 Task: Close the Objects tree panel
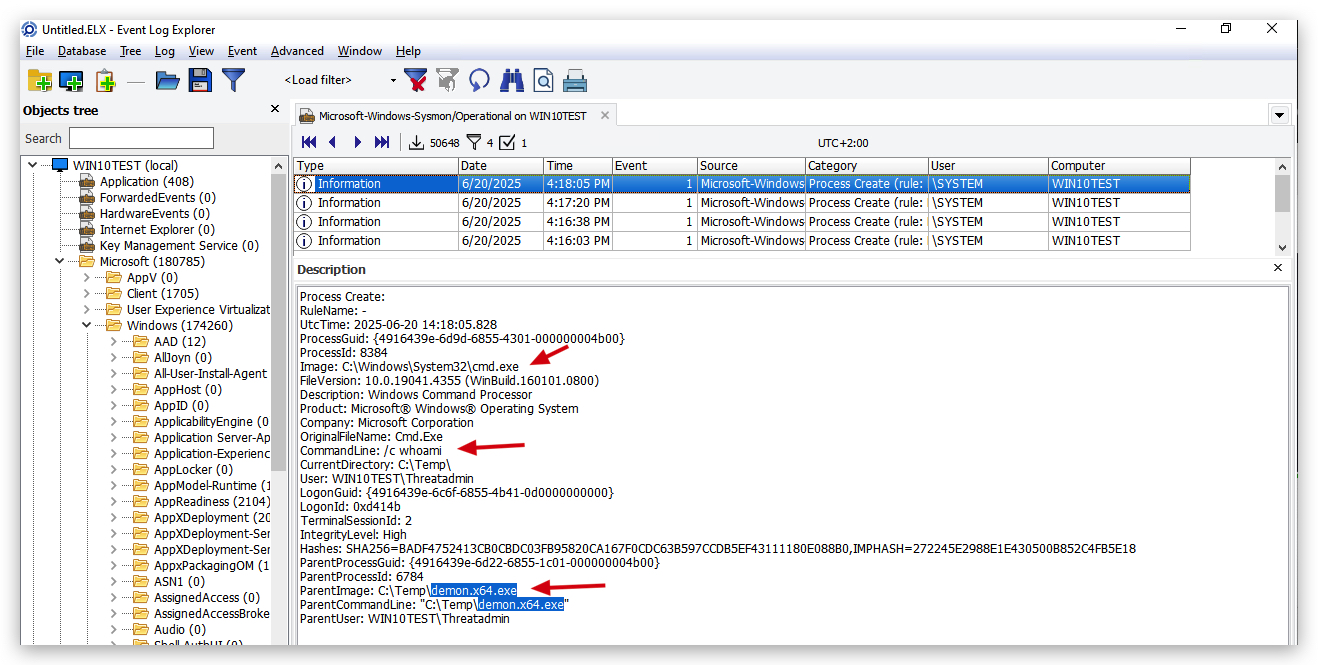tap(275, 109)
